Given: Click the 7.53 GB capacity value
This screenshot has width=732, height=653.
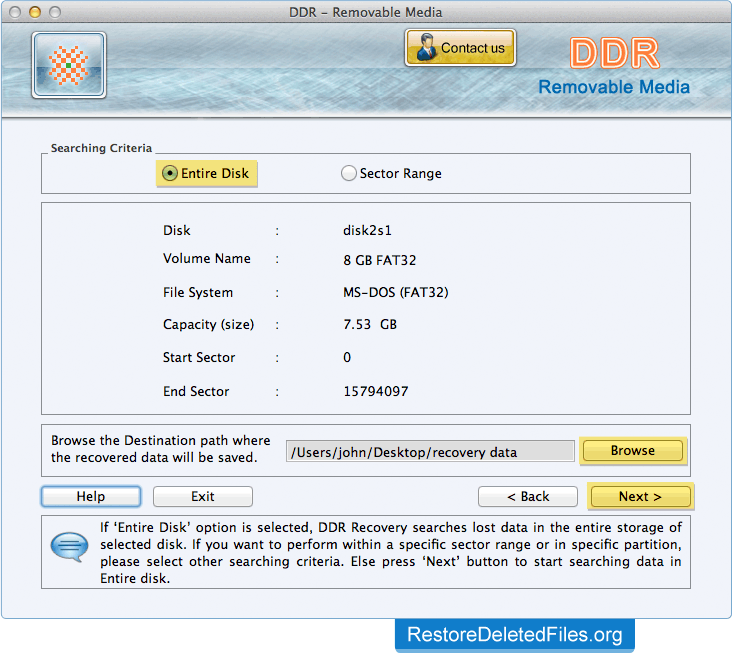Looking at the screenshot, I should 370,324.
